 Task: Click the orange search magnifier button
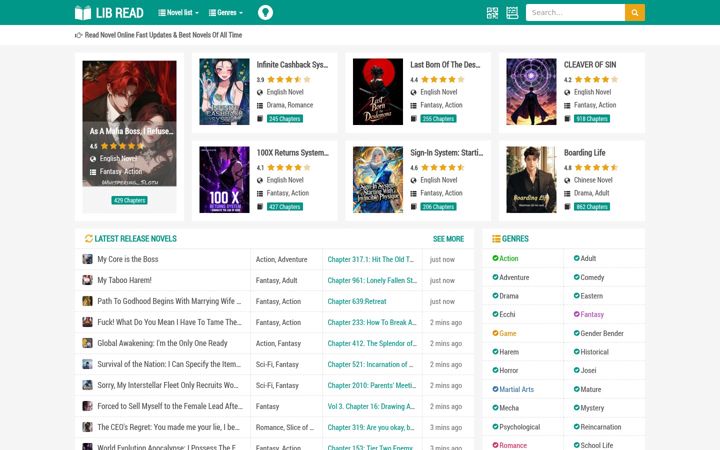(635, 12)
